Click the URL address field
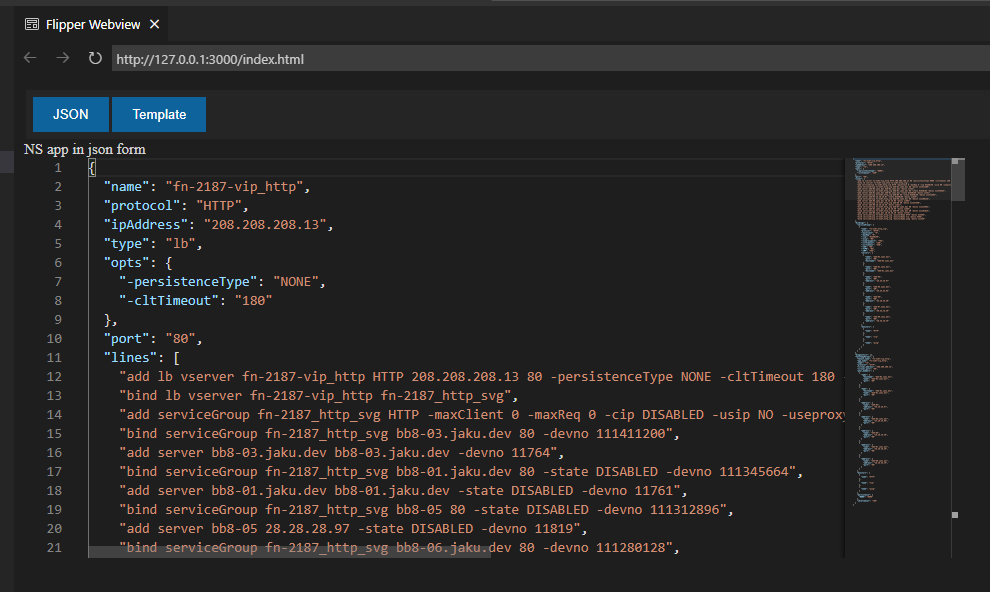The width and height of the screenshot is (990, 592). [x=551, y=59]
